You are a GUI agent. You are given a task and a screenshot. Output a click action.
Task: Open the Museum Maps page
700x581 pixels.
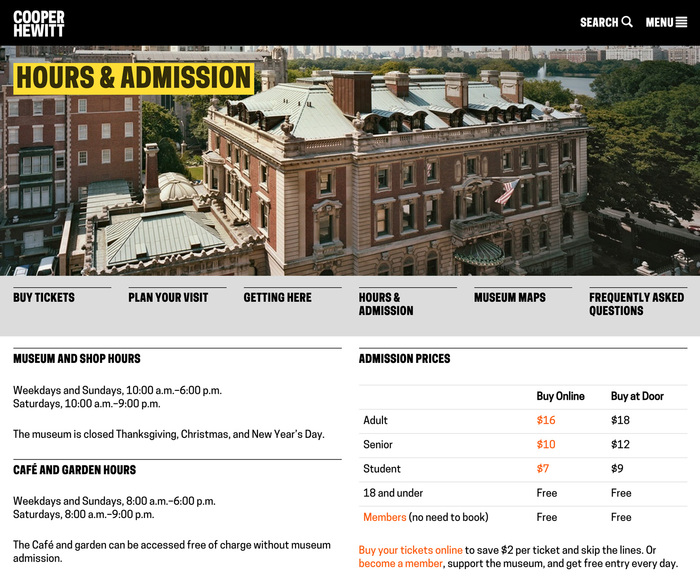[509, 297]
